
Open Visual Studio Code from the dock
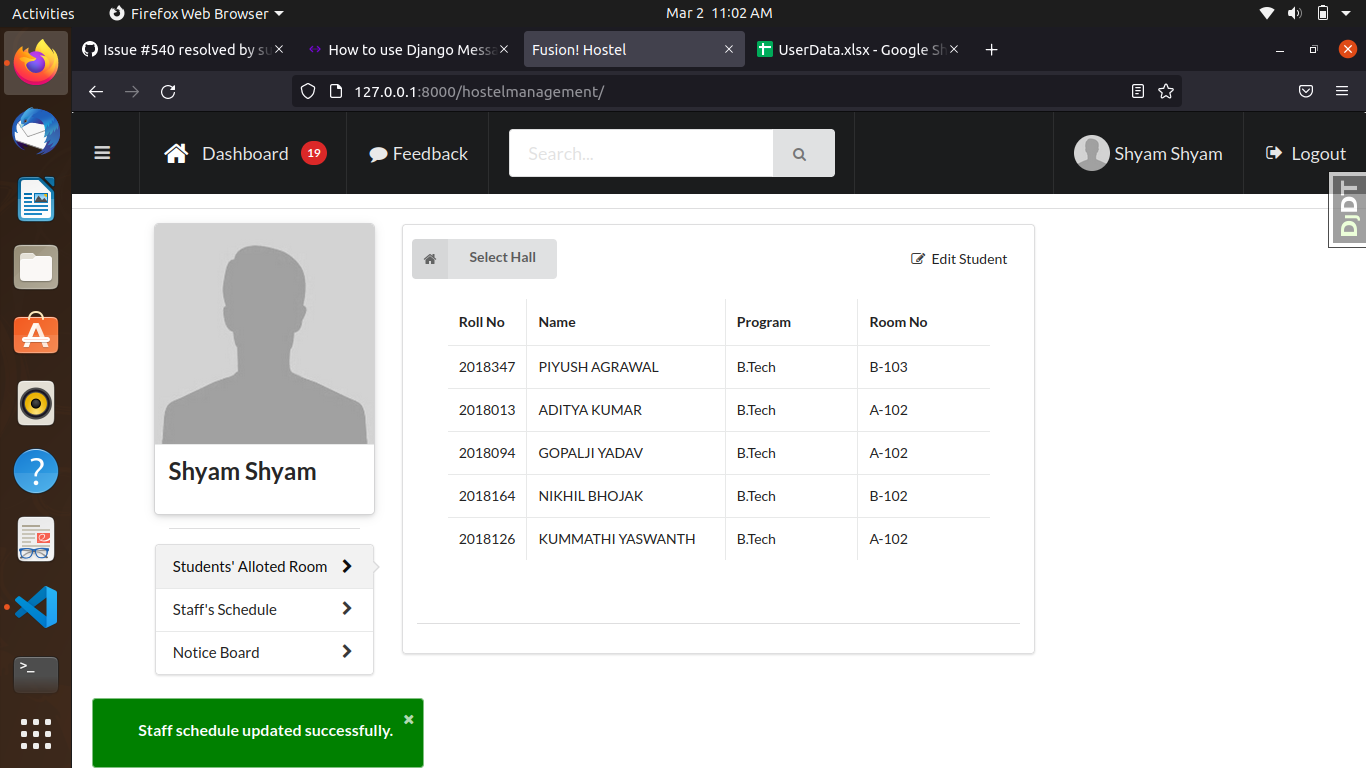tap(36, 607)
